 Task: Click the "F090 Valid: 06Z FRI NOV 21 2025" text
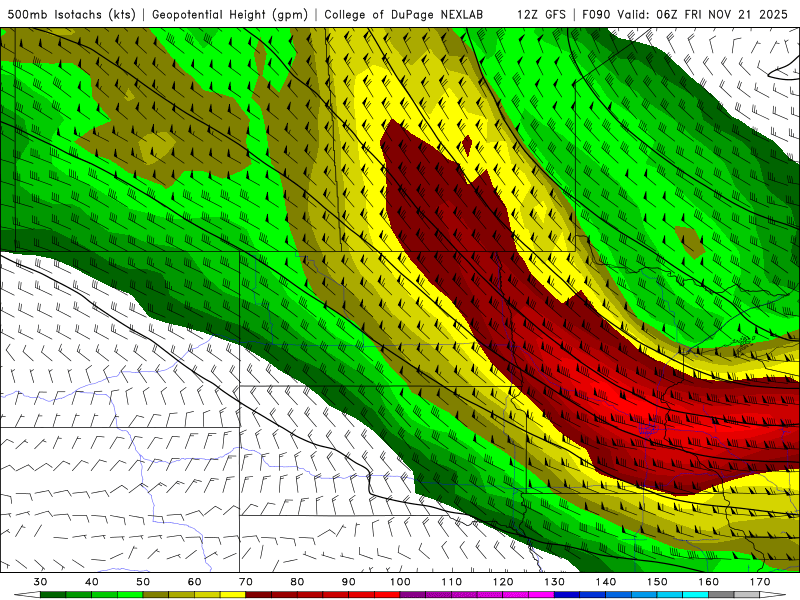685,14
